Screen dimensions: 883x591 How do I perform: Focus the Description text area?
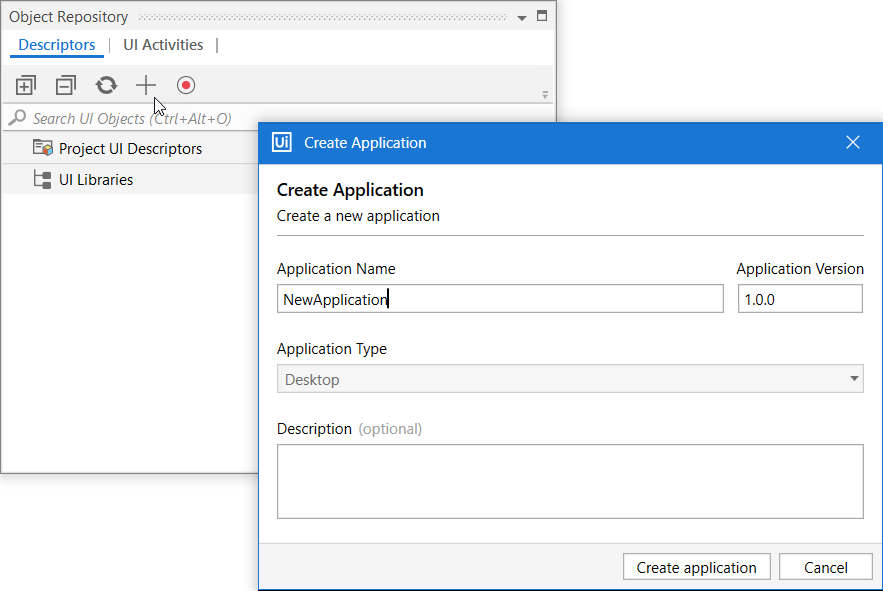[x=570, y=481]
